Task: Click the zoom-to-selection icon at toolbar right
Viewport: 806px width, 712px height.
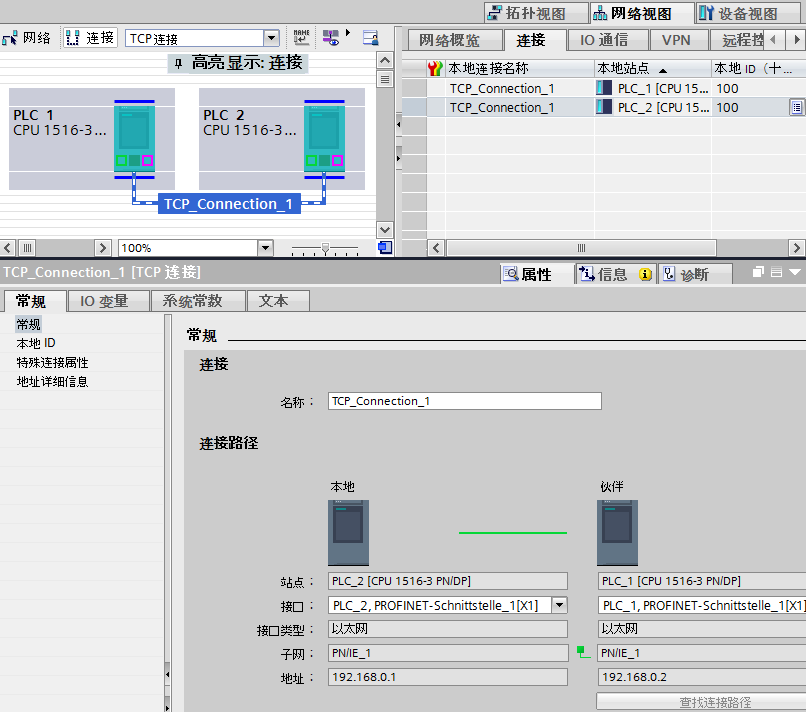Action: point(371,38)
